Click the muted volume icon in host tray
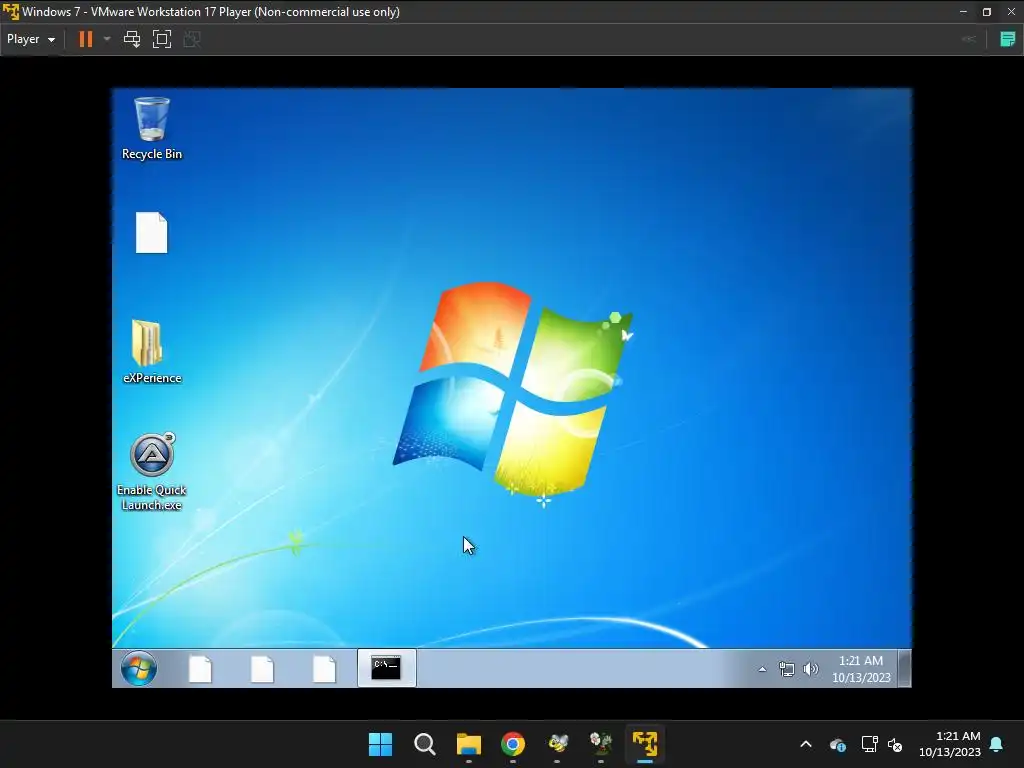Viewport: 1024px width, 768px height. tap(895, 744)
